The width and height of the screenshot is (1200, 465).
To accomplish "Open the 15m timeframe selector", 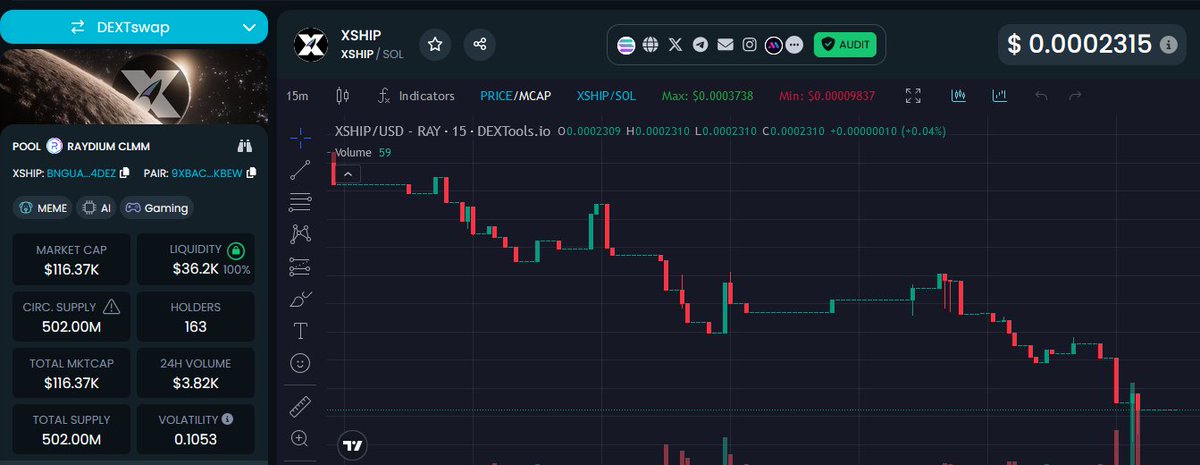I will pos(297,96).
